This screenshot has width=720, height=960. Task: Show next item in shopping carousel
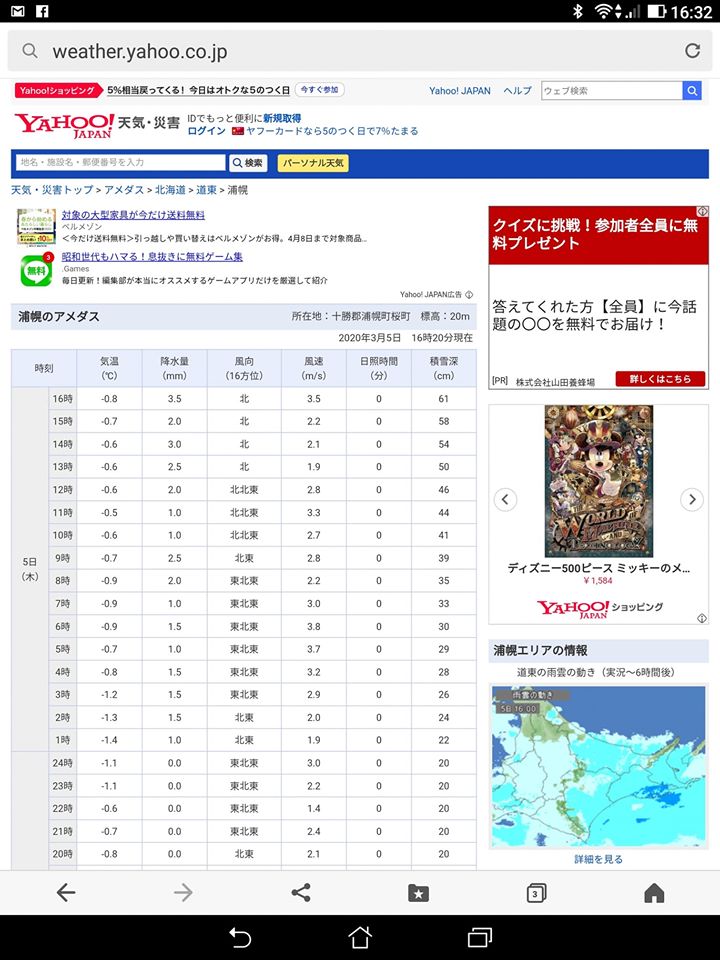(692, 499)
